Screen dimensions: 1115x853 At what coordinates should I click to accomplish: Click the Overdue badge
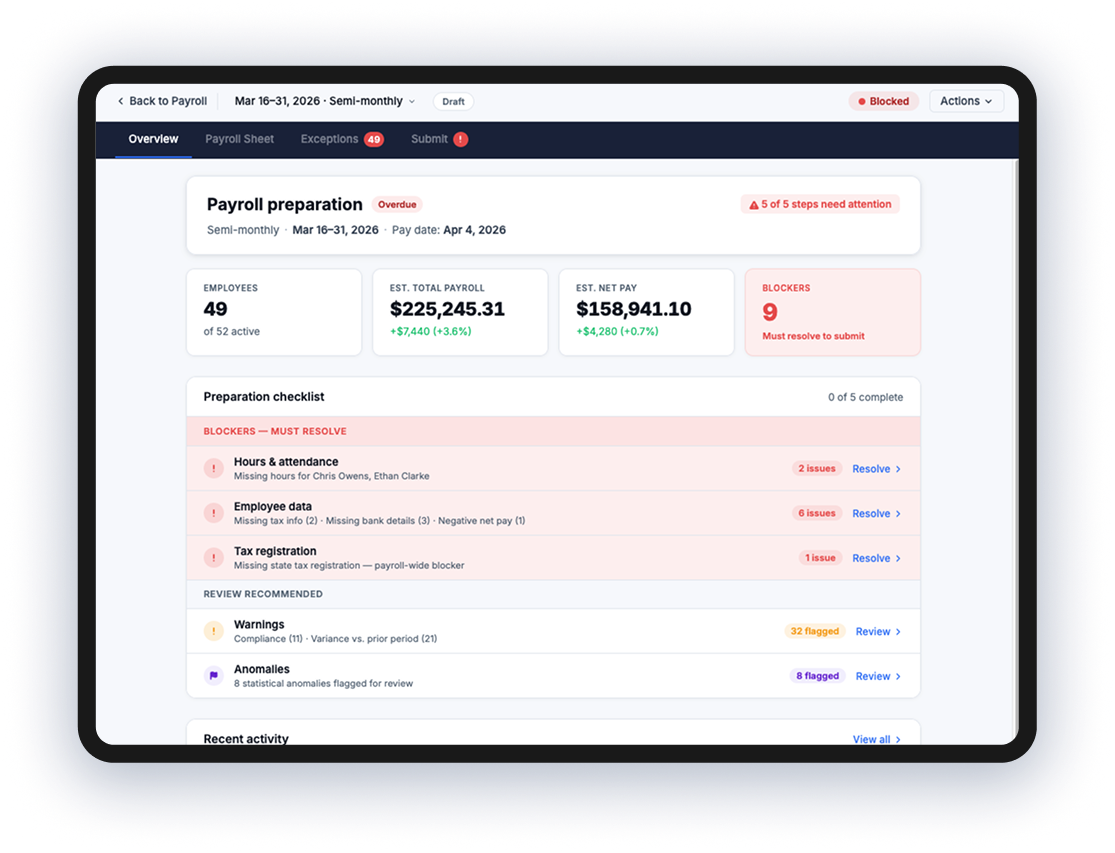tap(397, 205)
